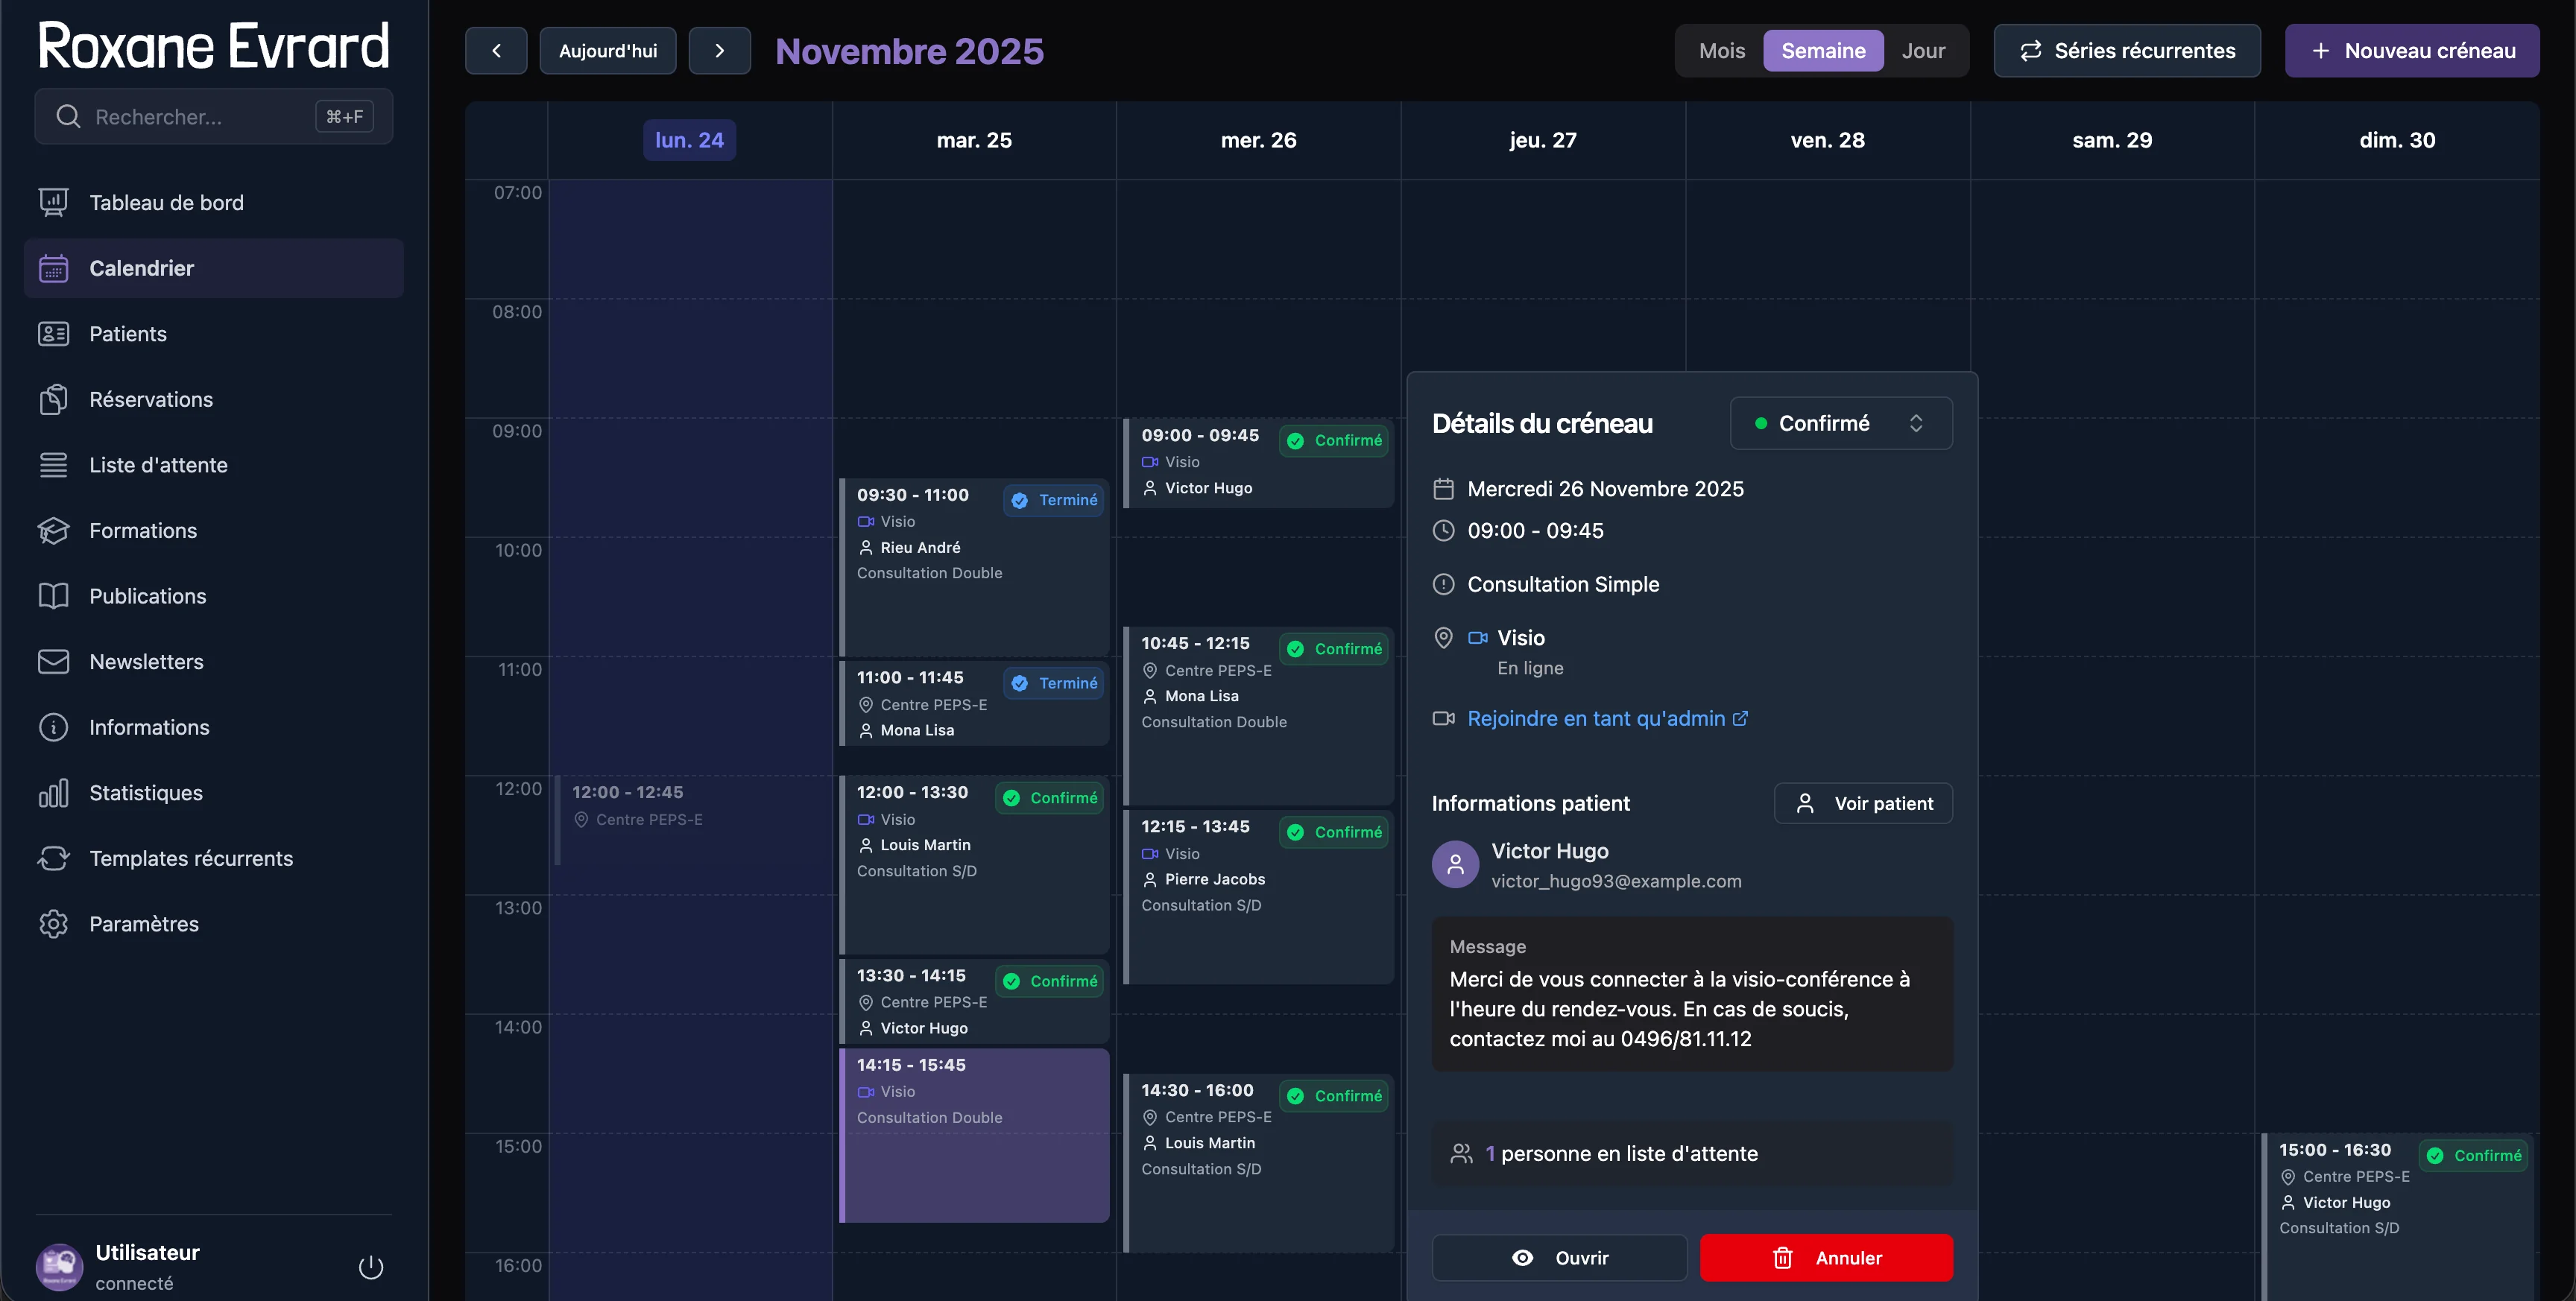This screenshot has width=2576, height=1301.
Task: Open Liste d'attente via its list icon
Action: click(x=53, y=465)
